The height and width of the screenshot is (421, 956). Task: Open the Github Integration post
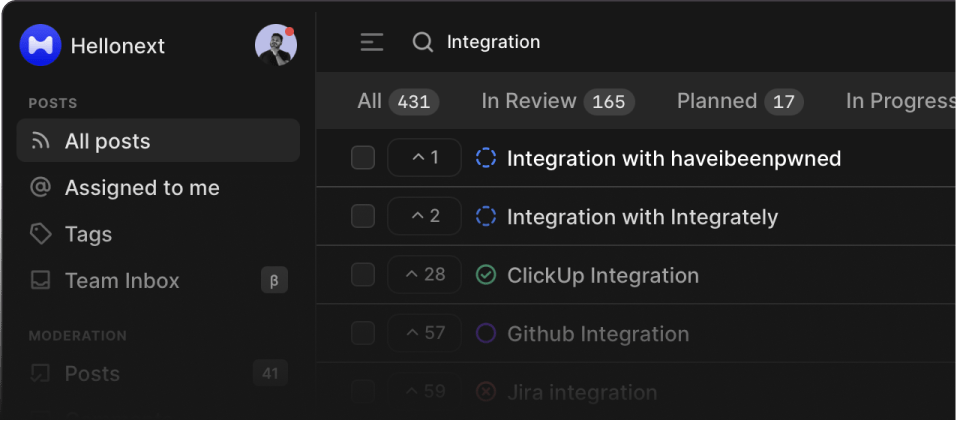point(598,334)
